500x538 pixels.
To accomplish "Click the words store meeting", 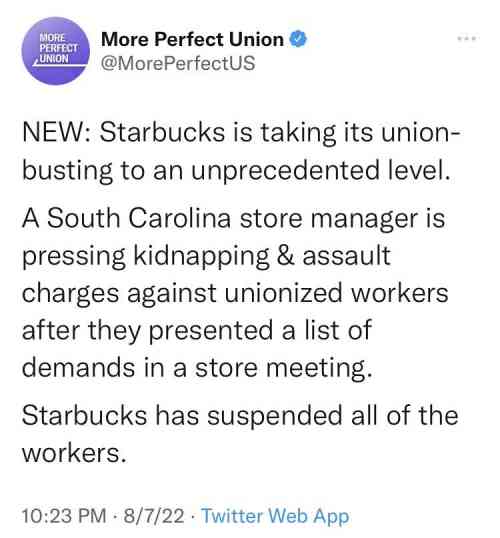I will click(x=283, y=368).
